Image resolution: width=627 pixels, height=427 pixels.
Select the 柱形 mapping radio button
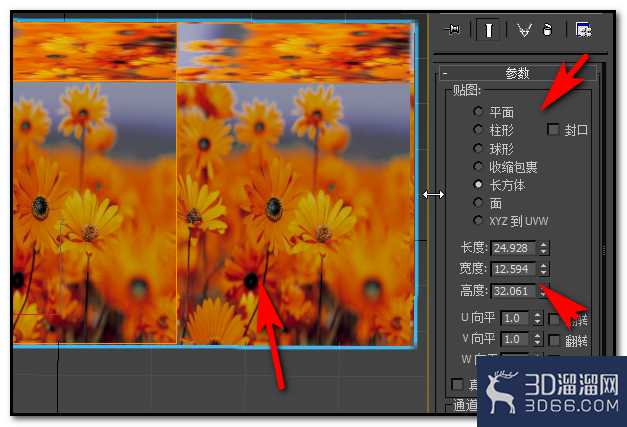pyautogui.click(x=478, y=129)
